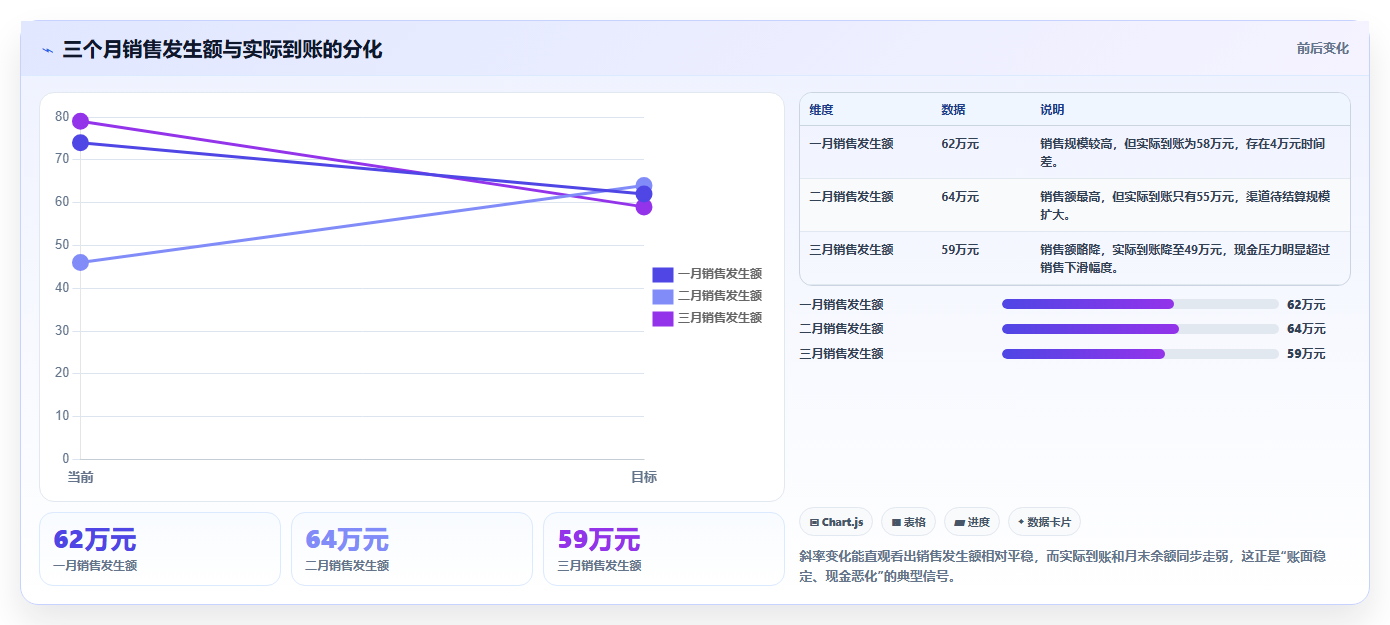The height and width of the screenshot is (625, 1390).
Task: Toggle 二月销售发生额 legend color box
Action: pyautogui.click(x=663, y=296)
